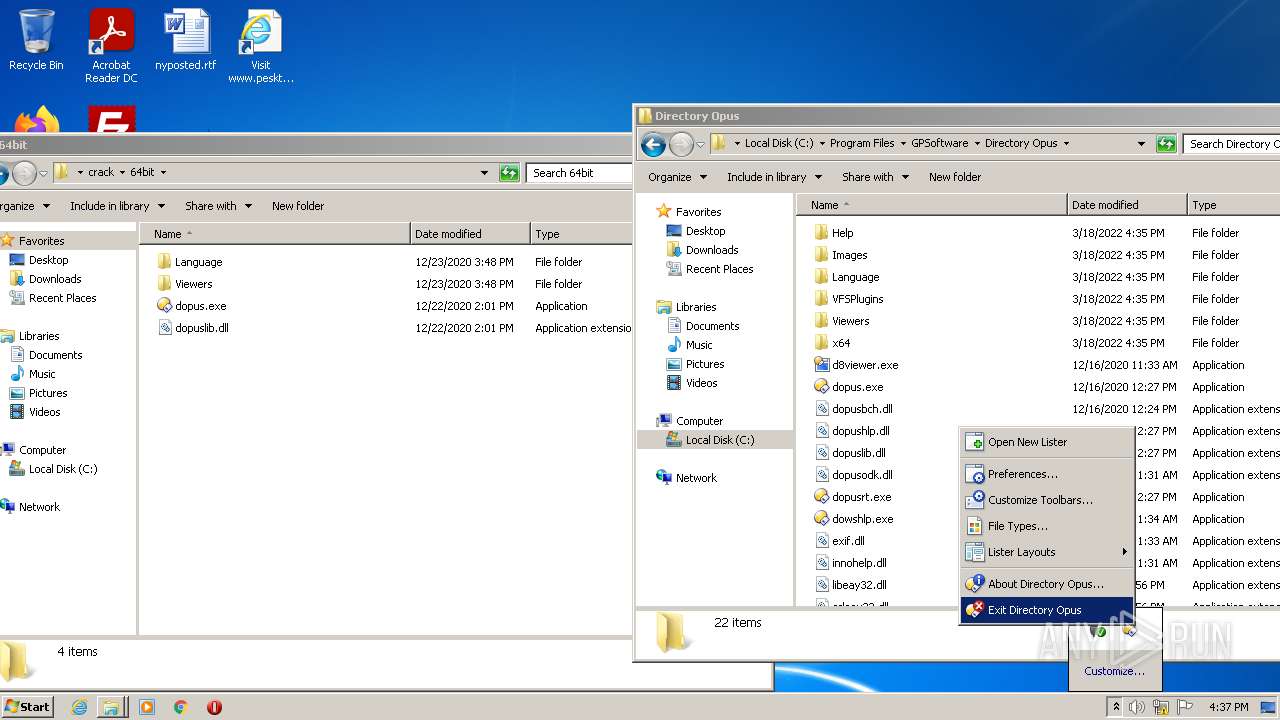
Task: Open Recycle Bin desktop icon
Action: (36, 42)
